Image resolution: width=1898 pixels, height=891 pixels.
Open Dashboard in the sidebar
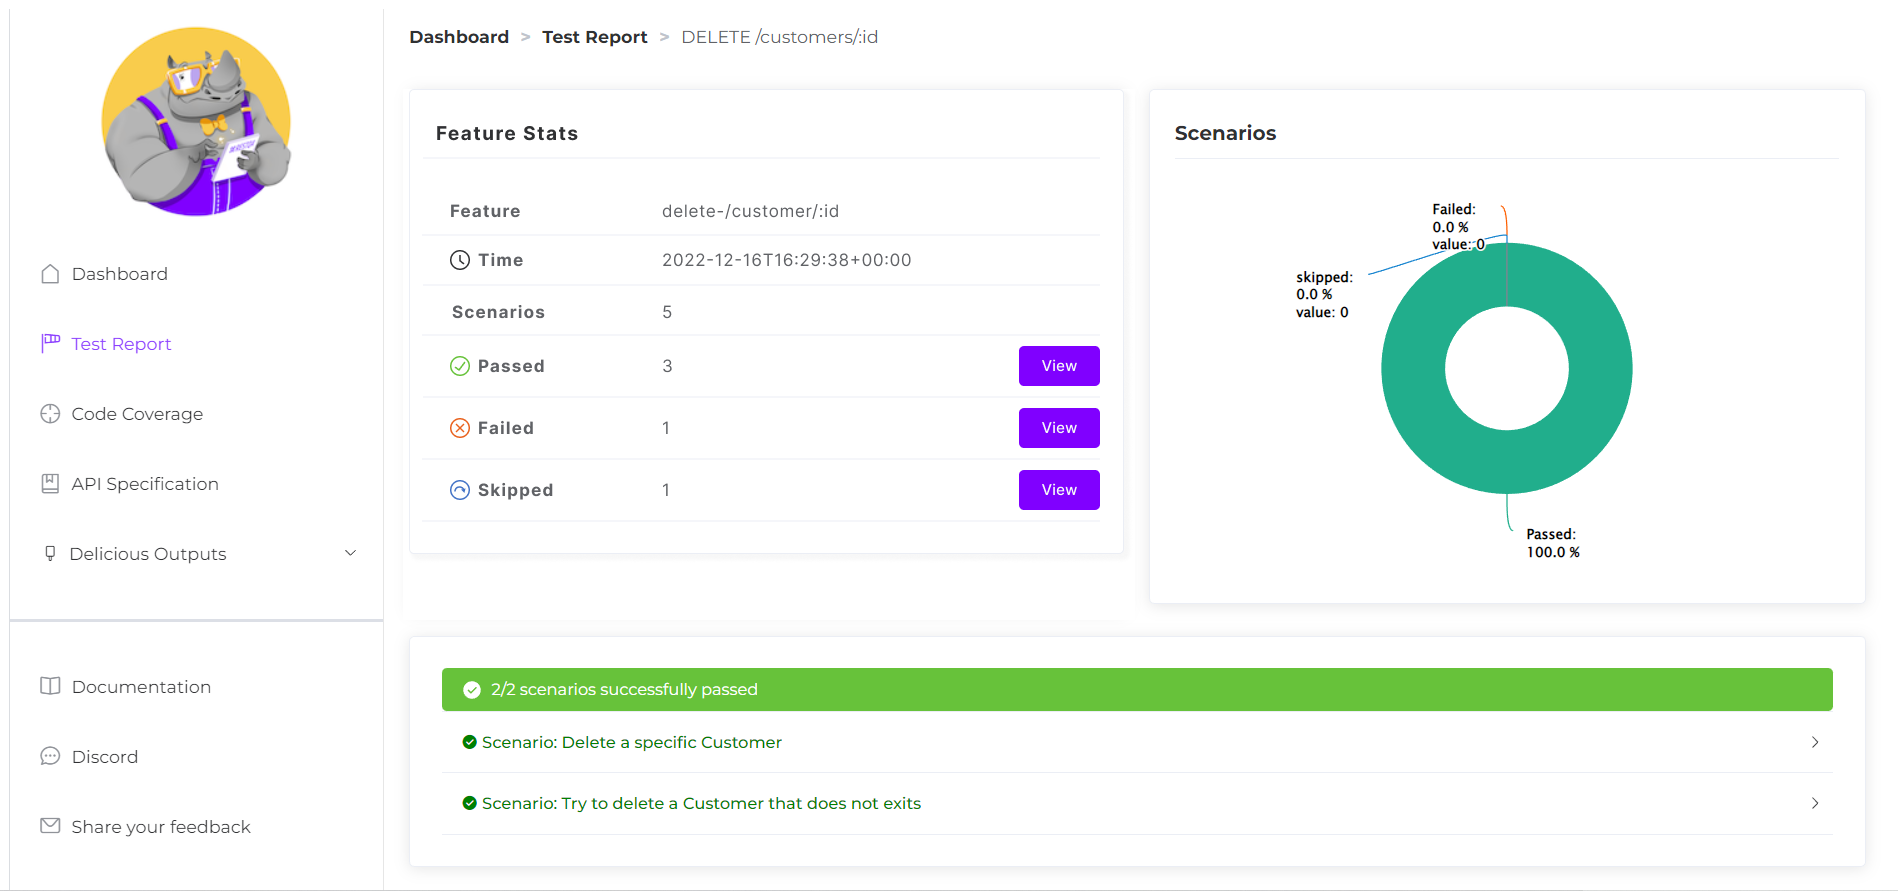click(120, 274)
